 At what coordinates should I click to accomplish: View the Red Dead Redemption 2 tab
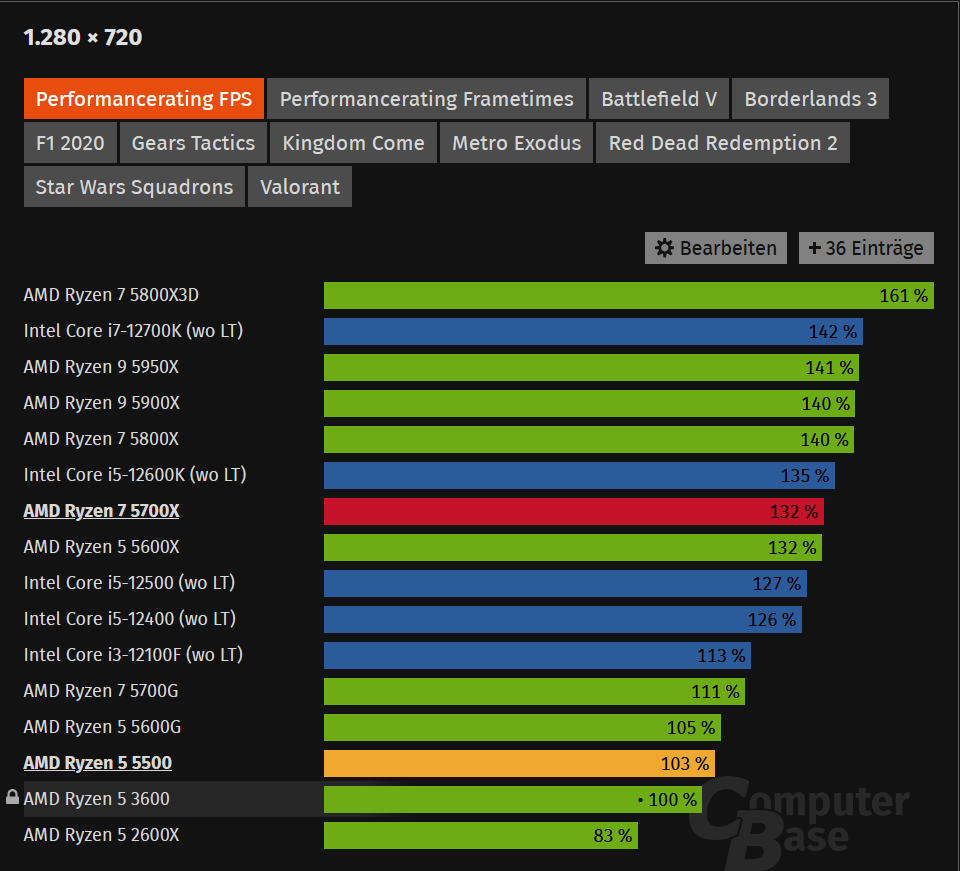point(723,143)
